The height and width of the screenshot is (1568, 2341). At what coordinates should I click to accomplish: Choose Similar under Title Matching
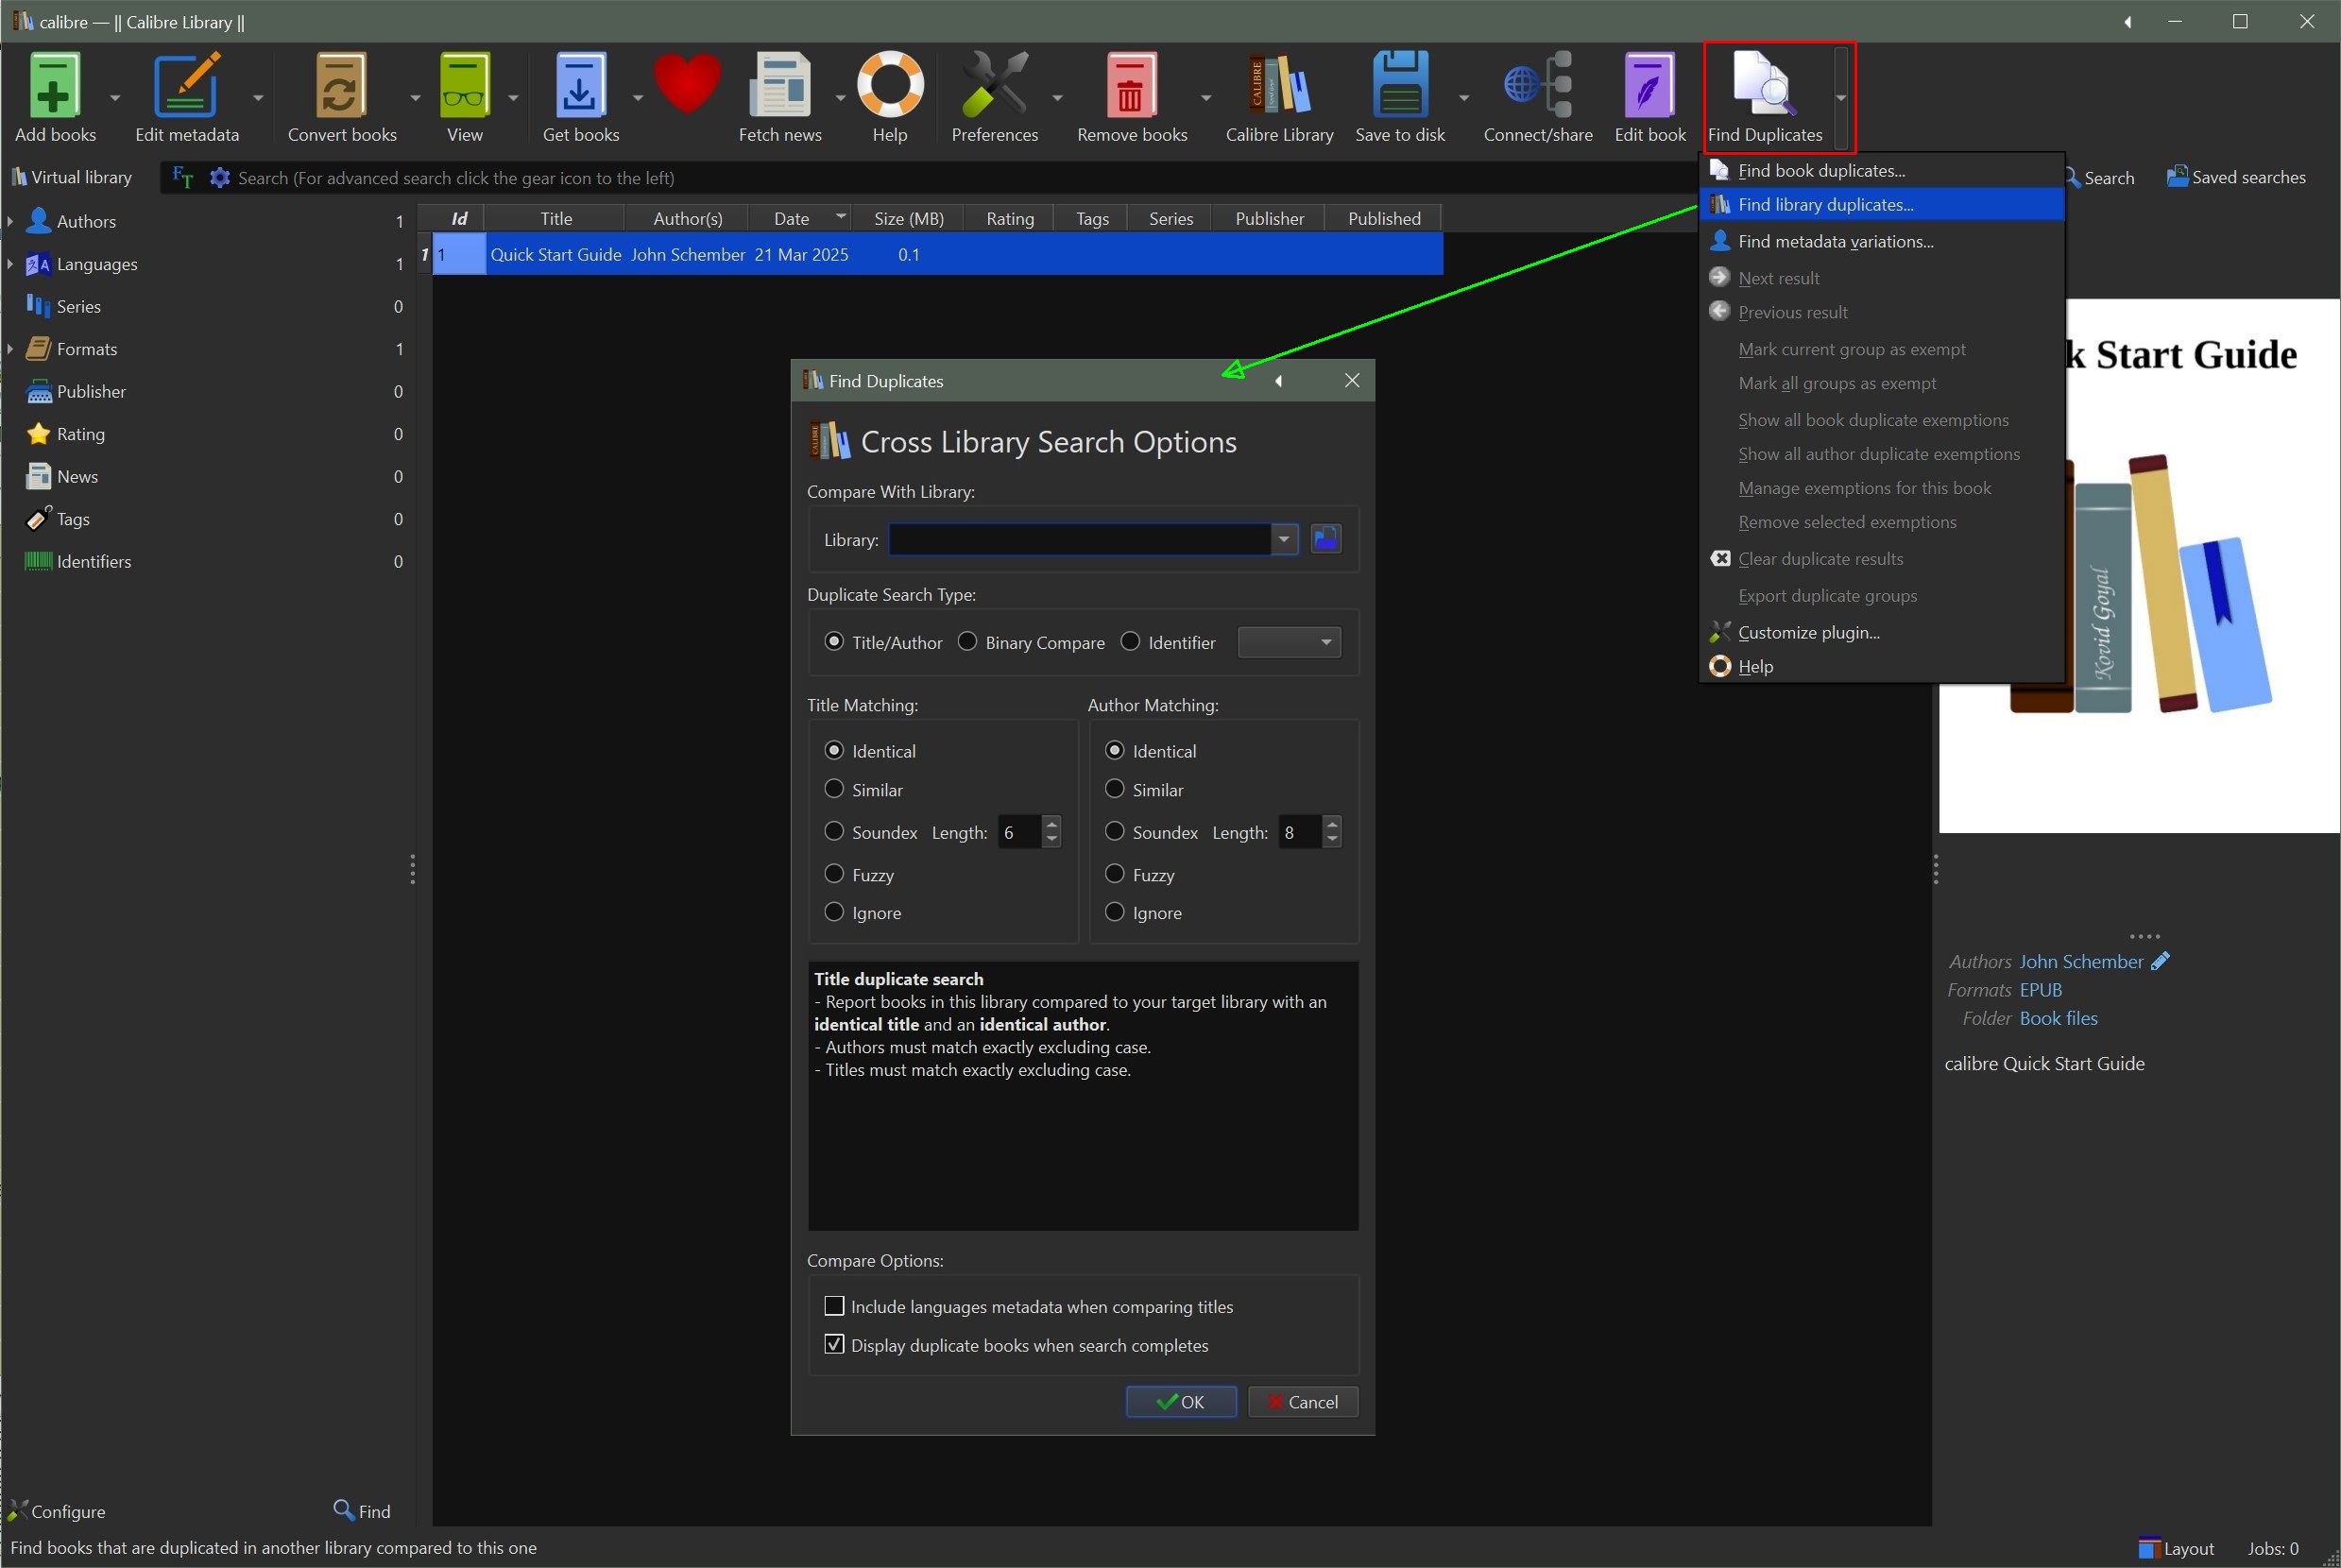point(863,789)
